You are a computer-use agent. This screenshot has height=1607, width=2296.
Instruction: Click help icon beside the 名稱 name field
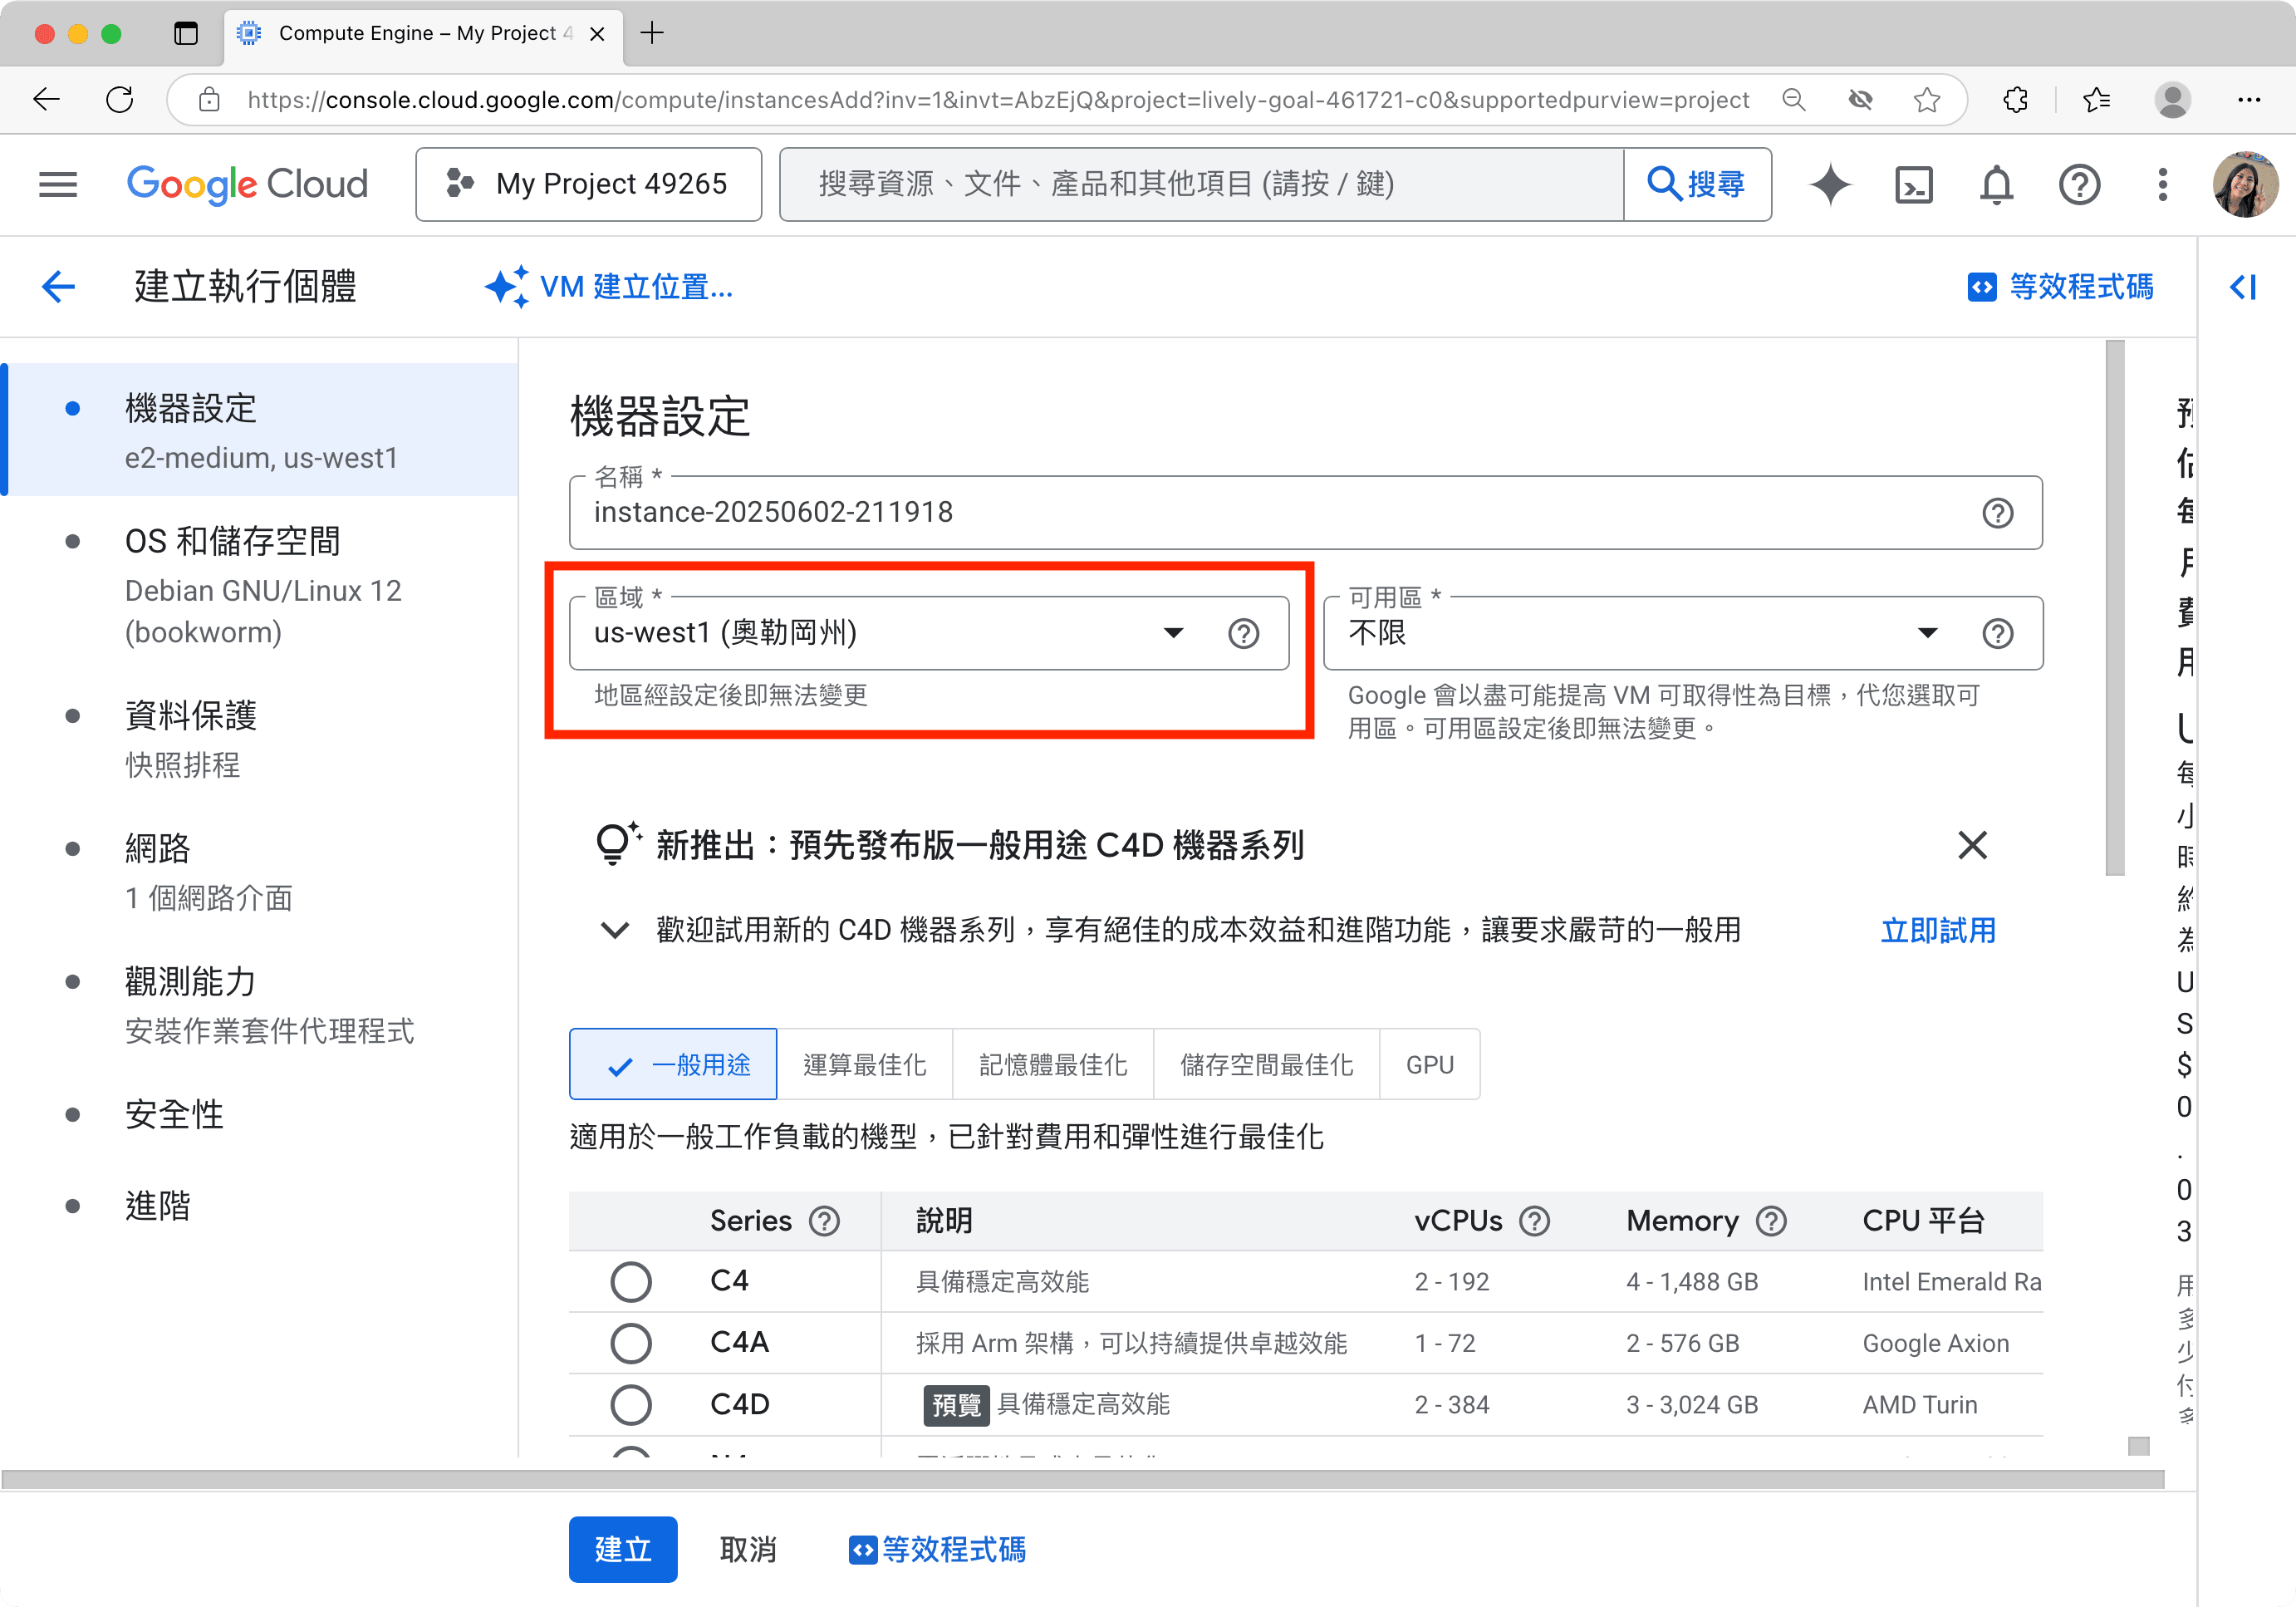point(1997,513)
